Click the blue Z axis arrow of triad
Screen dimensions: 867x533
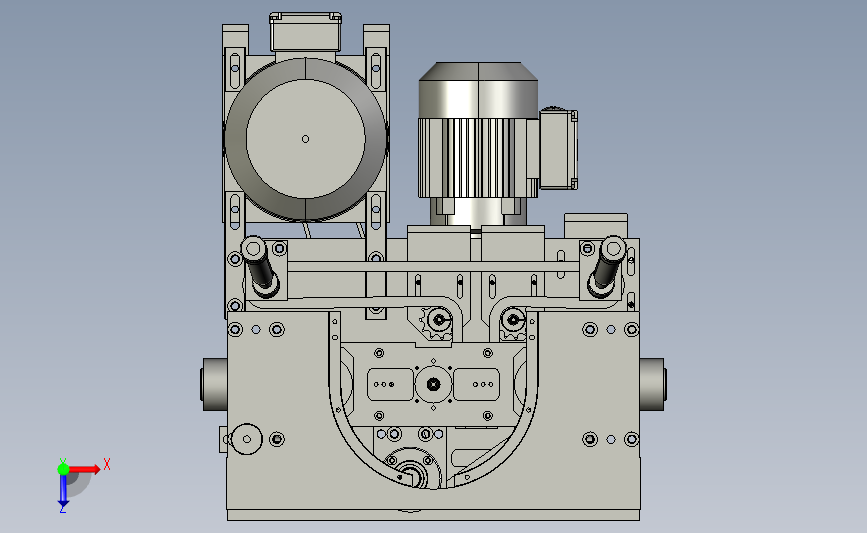63,490
